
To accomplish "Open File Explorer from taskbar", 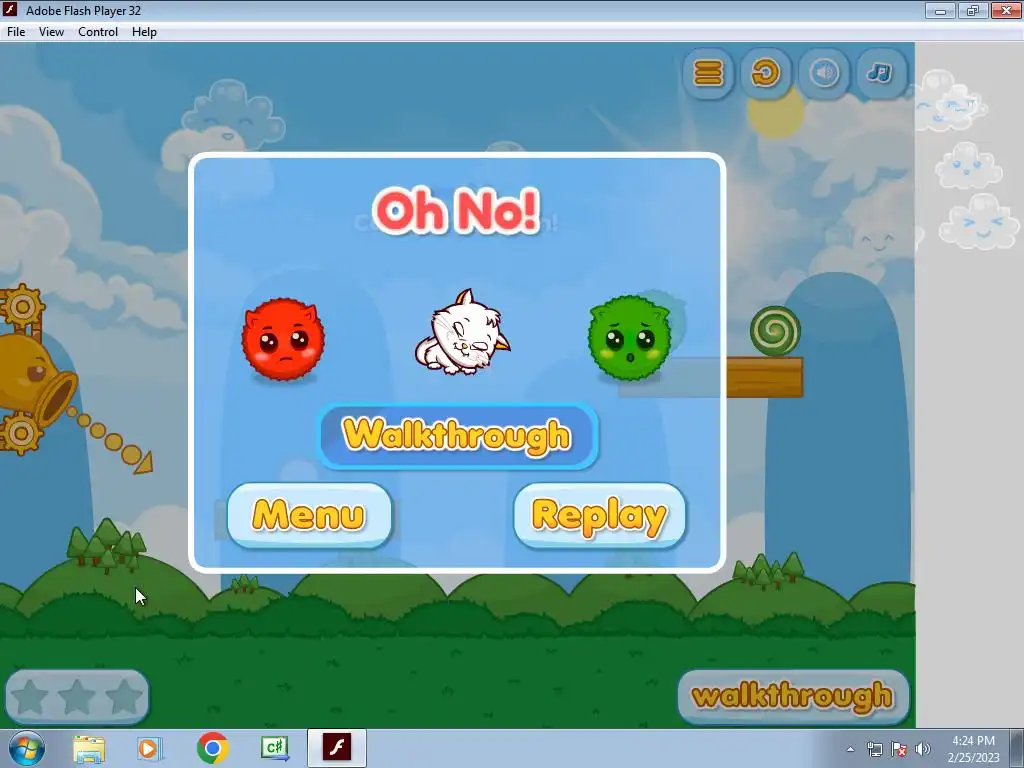I will point(89,748).
